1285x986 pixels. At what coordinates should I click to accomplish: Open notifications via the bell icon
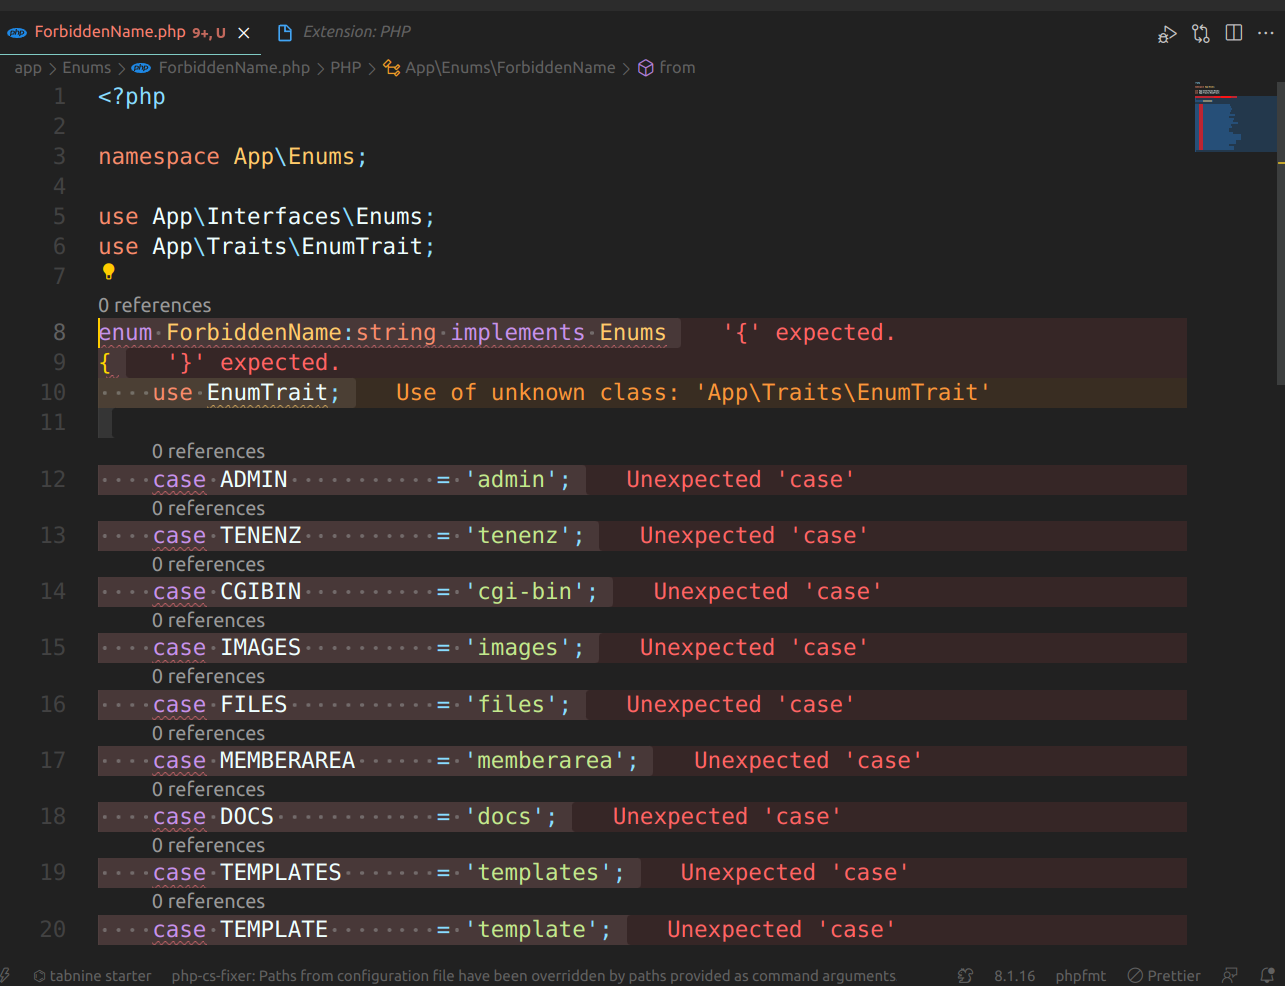click(1268, 975)
